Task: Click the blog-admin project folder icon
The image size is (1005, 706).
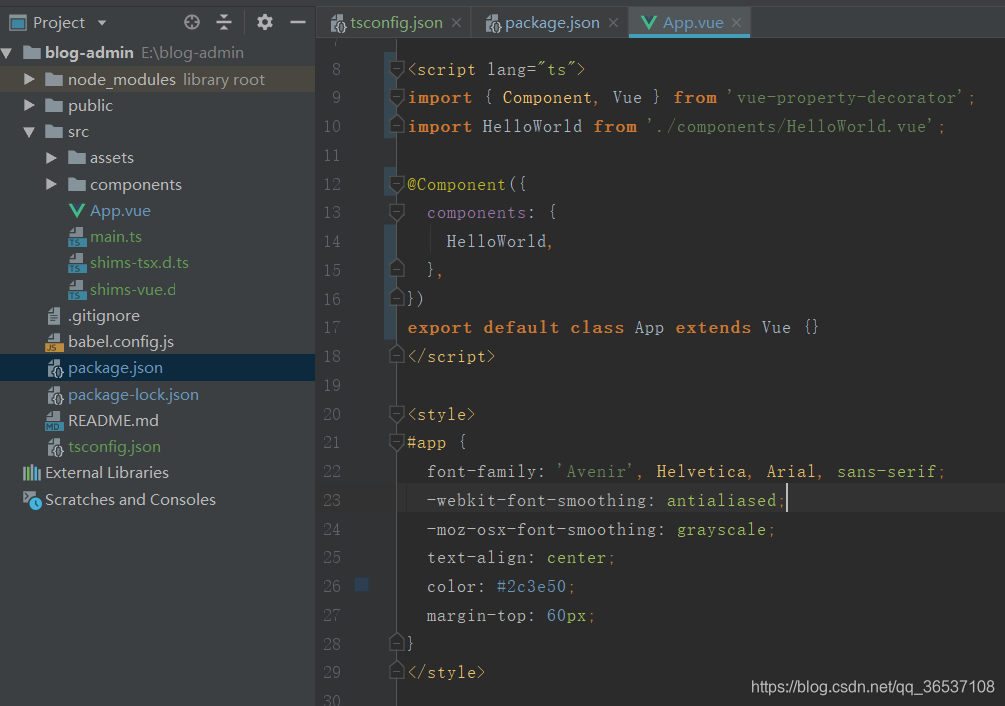Action: point(31,53)
